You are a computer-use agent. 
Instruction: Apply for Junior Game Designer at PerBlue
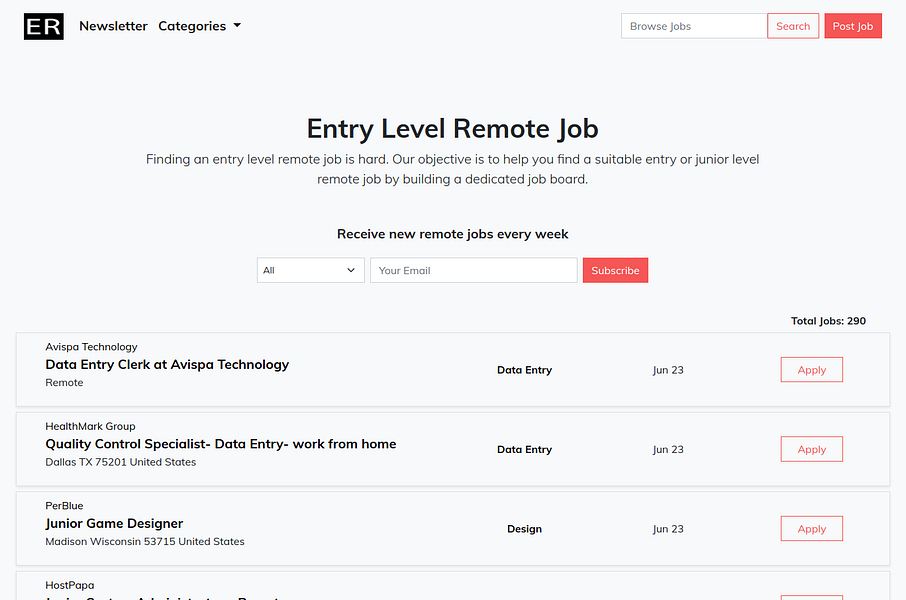pos(811,528)
